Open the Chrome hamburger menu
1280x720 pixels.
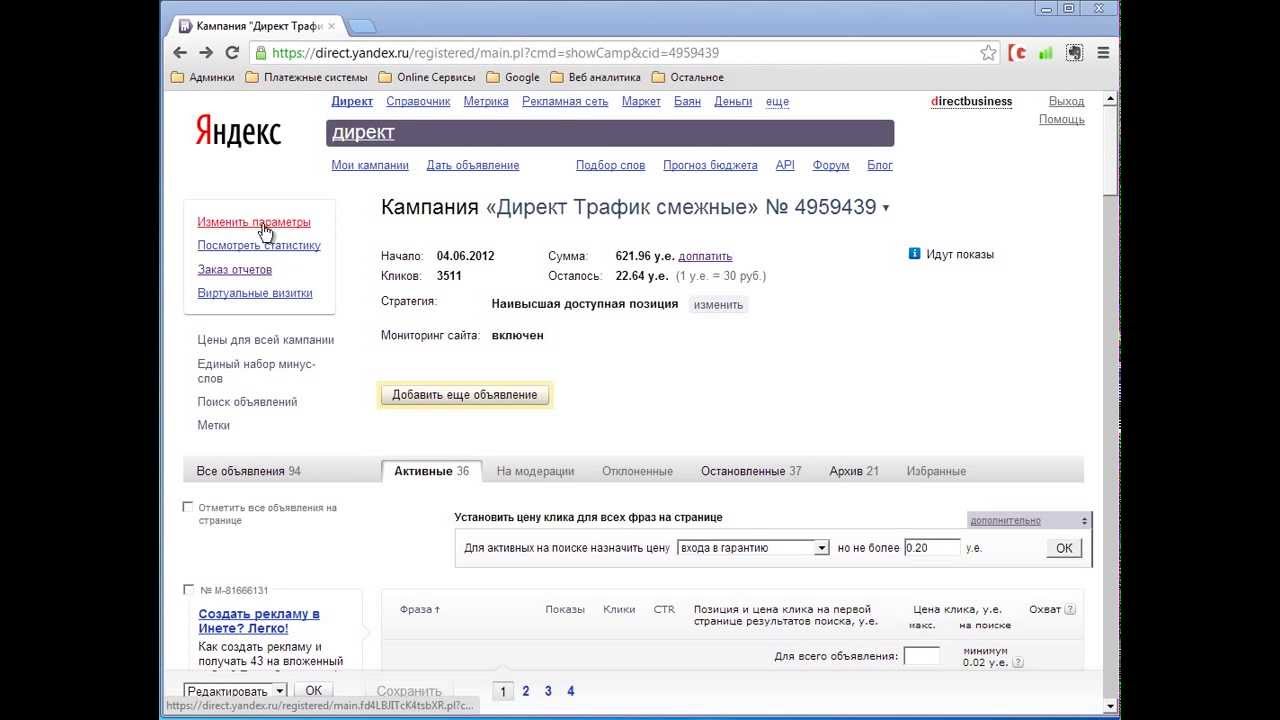coord(1103,53)
